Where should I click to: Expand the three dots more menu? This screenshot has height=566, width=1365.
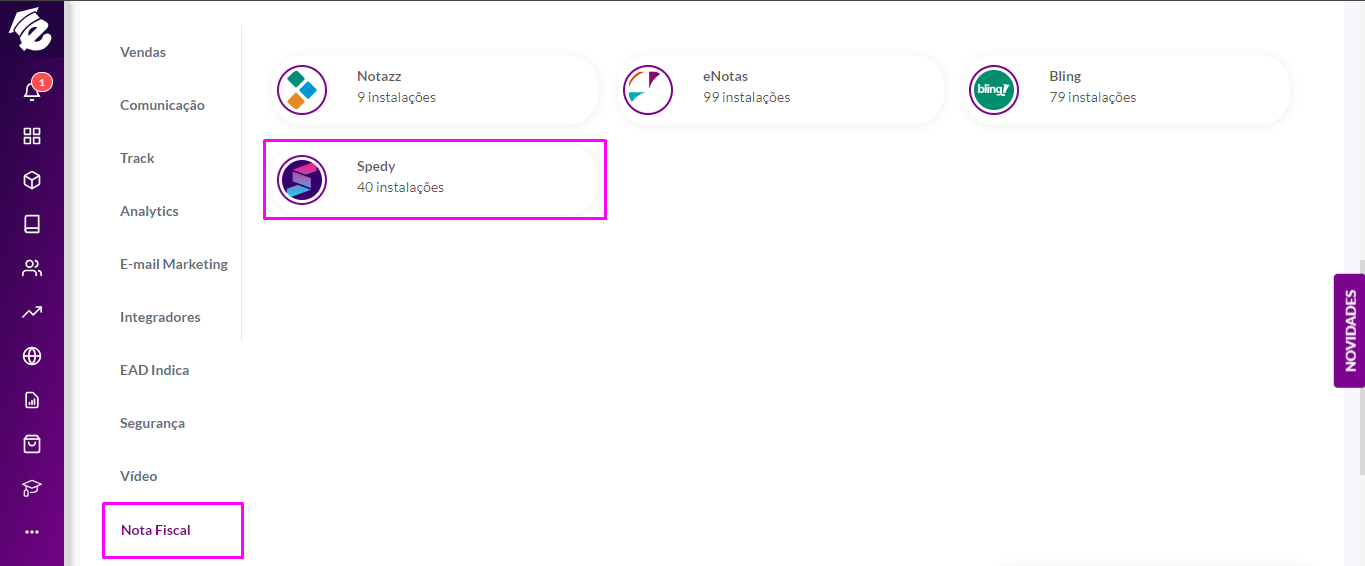[x=32, y=532]
